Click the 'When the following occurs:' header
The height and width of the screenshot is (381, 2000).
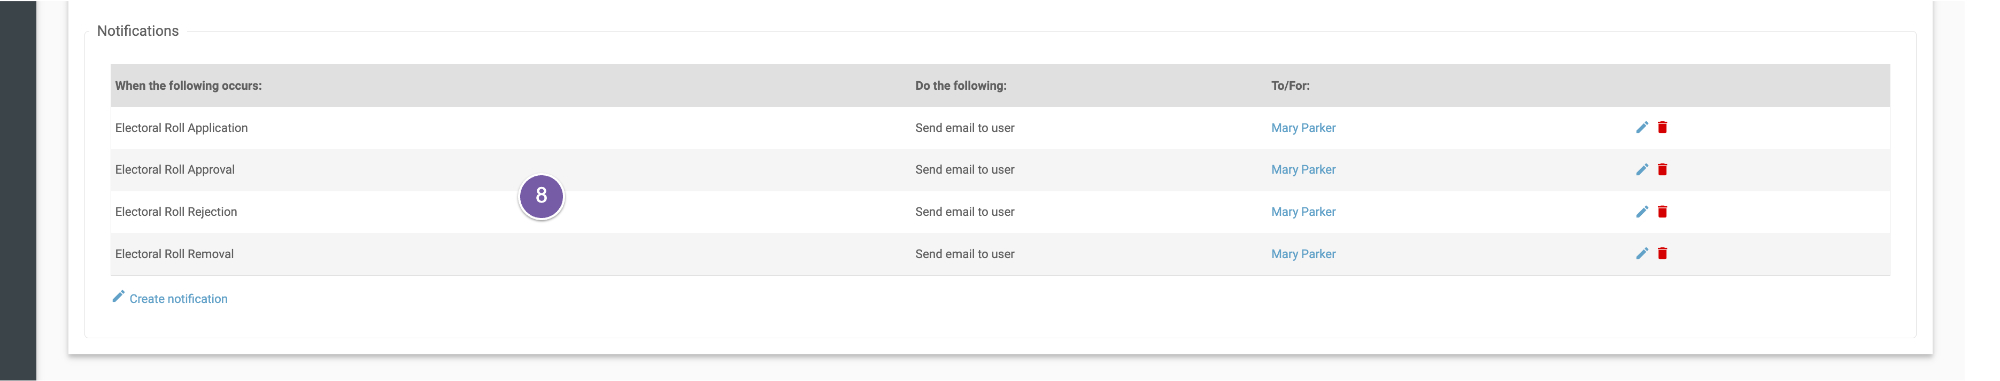click(x=188, y=86)
